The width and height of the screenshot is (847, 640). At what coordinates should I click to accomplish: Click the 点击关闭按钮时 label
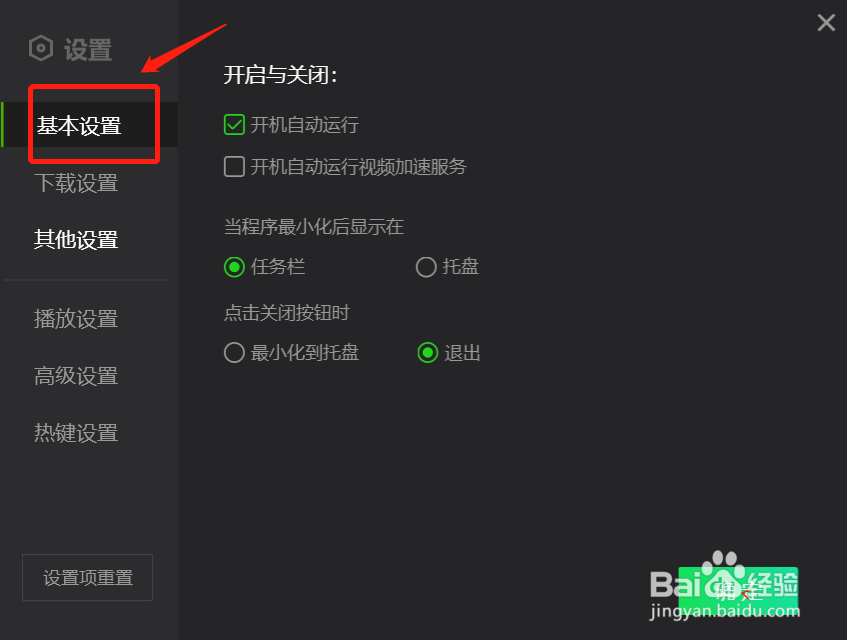(287, 313)
